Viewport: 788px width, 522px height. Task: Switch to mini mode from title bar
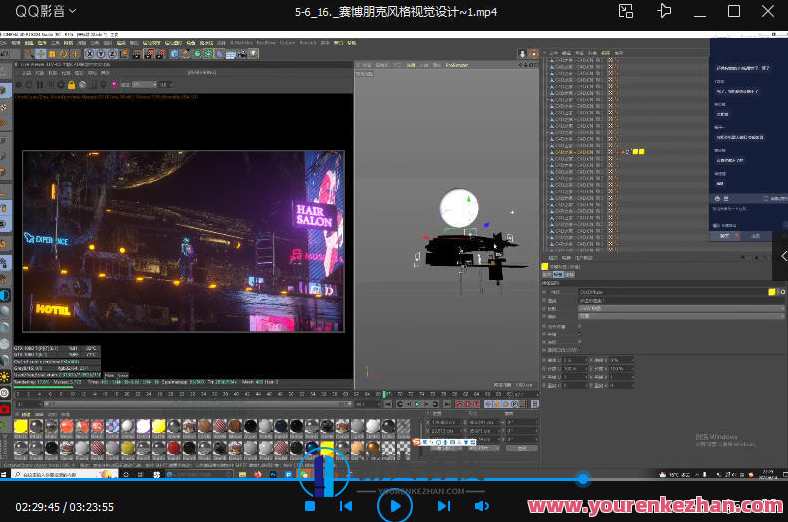tap(626, 11)
